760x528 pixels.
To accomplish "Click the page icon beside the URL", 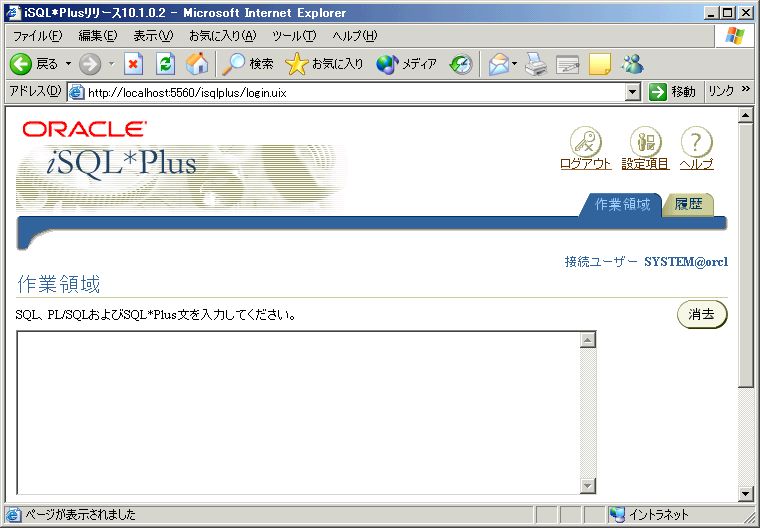I will click(77, 92).
